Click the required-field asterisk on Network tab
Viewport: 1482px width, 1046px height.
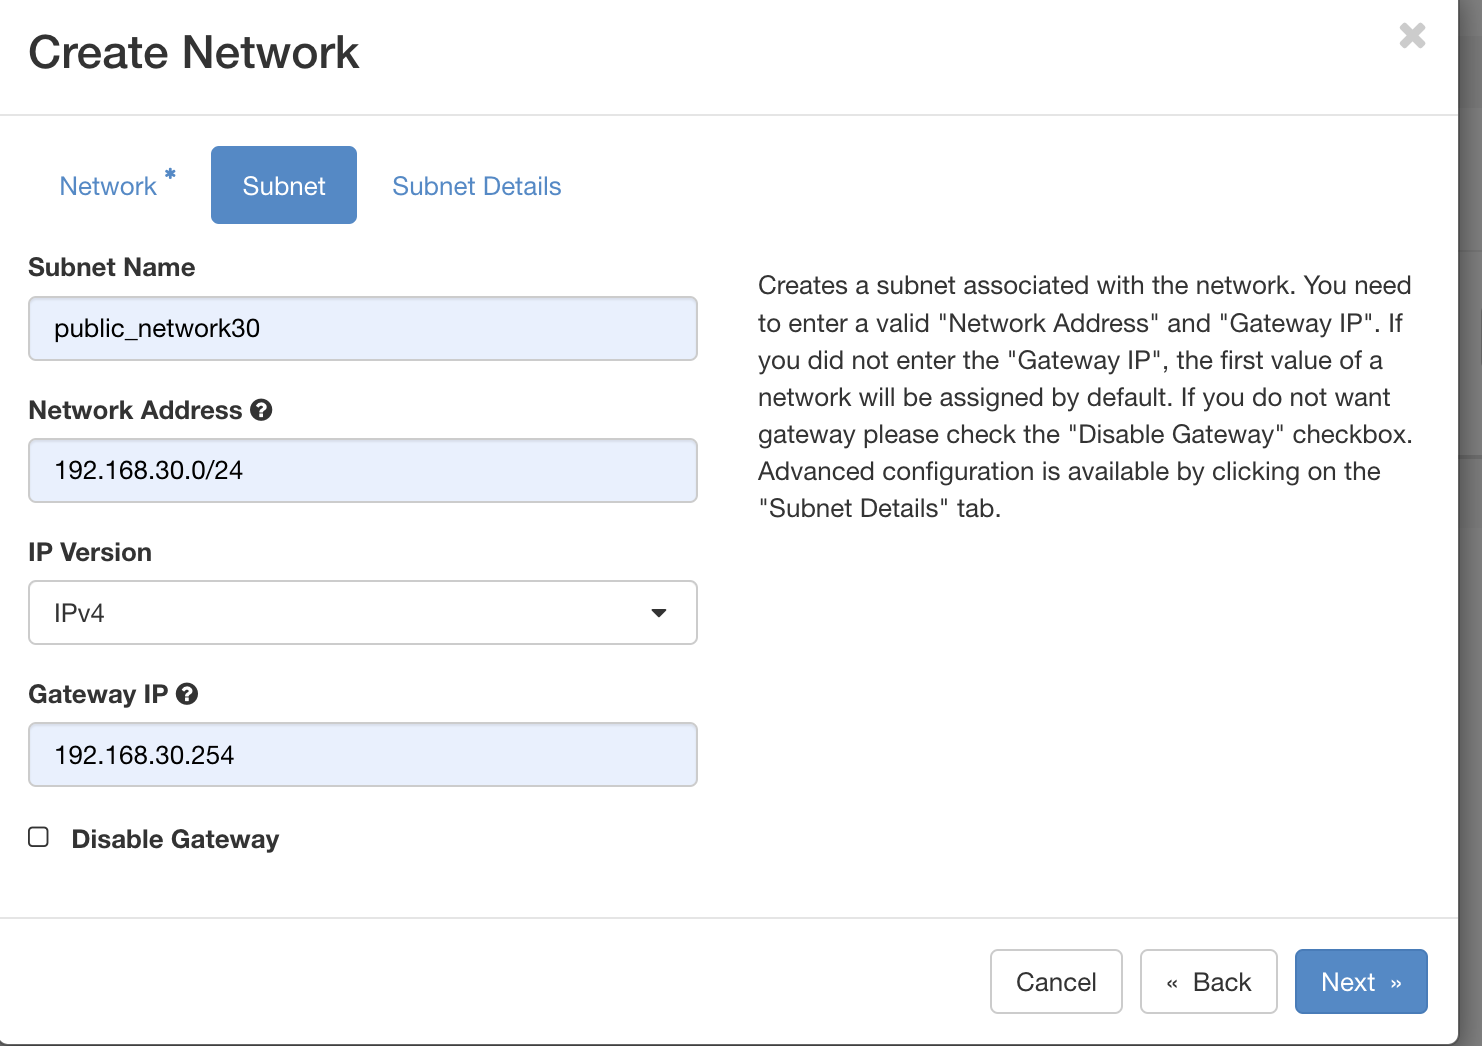pyautogui.click(x=170, y=174)
